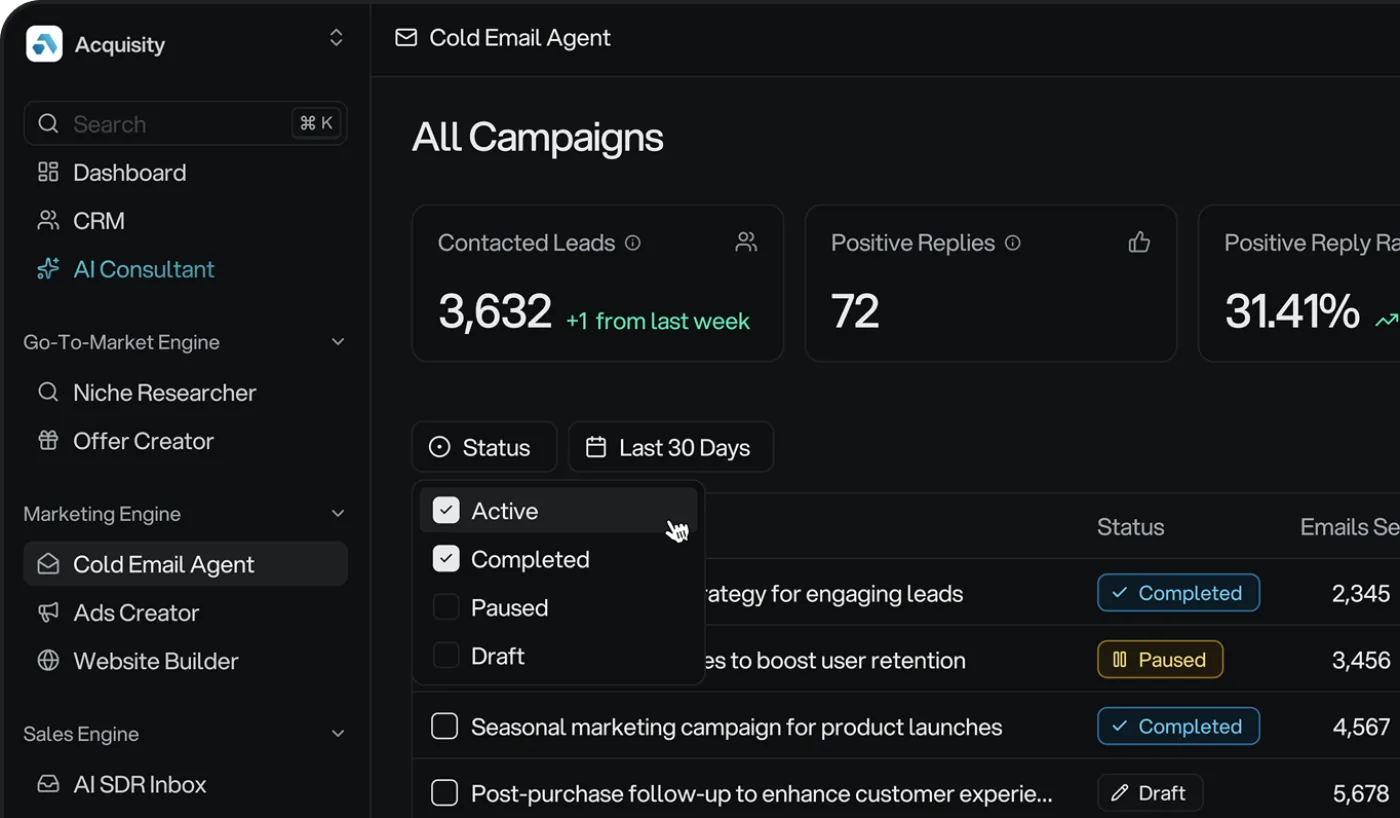Open the Last 30 Days date filter

(670, 447)
